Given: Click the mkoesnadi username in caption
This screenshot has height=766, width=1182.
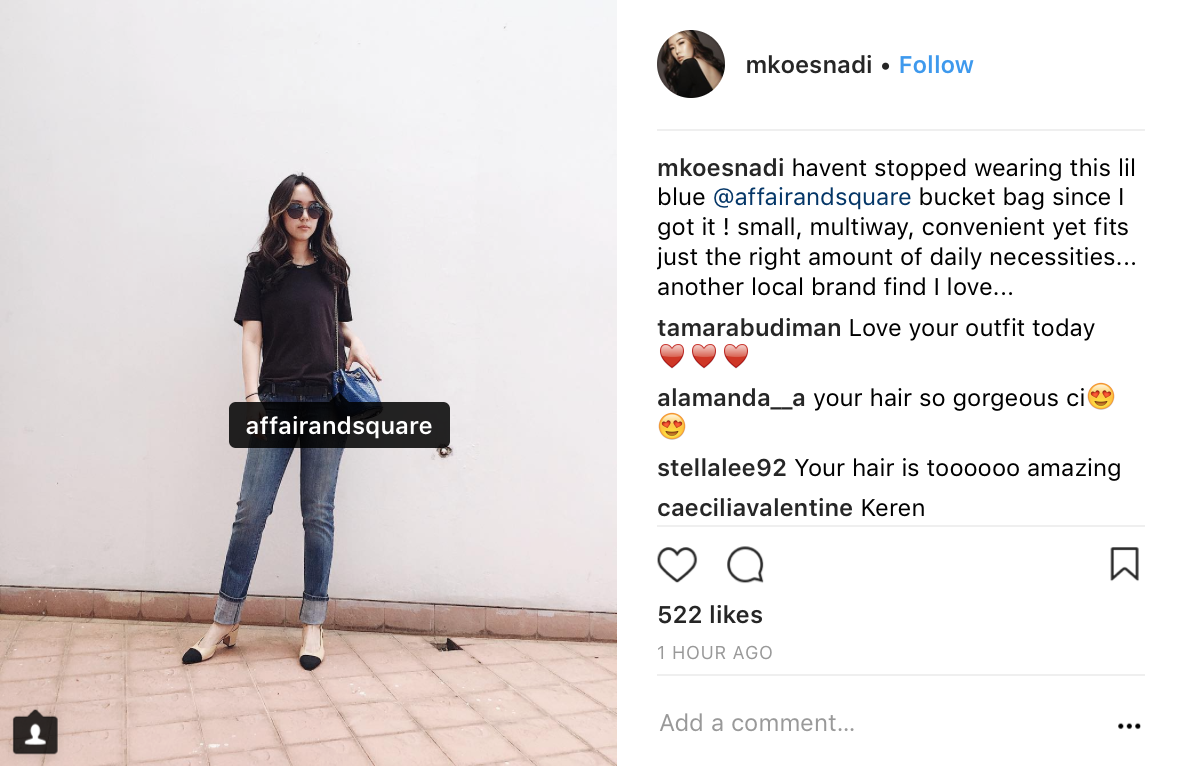Looking at the screenshot, I should point(720,167).
